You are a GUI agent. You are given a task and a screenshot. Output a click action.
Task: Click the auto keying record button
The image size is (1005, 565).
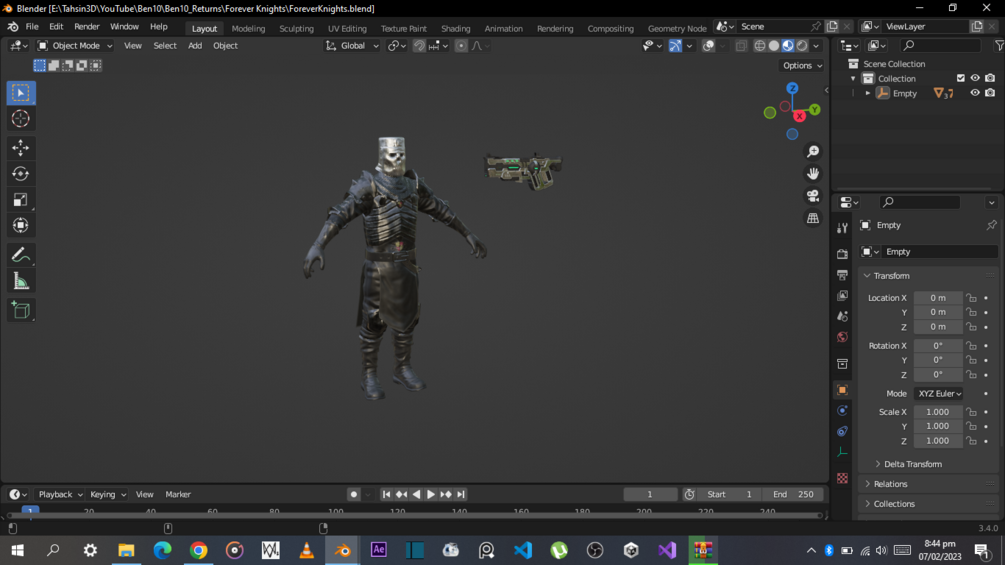tap(353, 495)
